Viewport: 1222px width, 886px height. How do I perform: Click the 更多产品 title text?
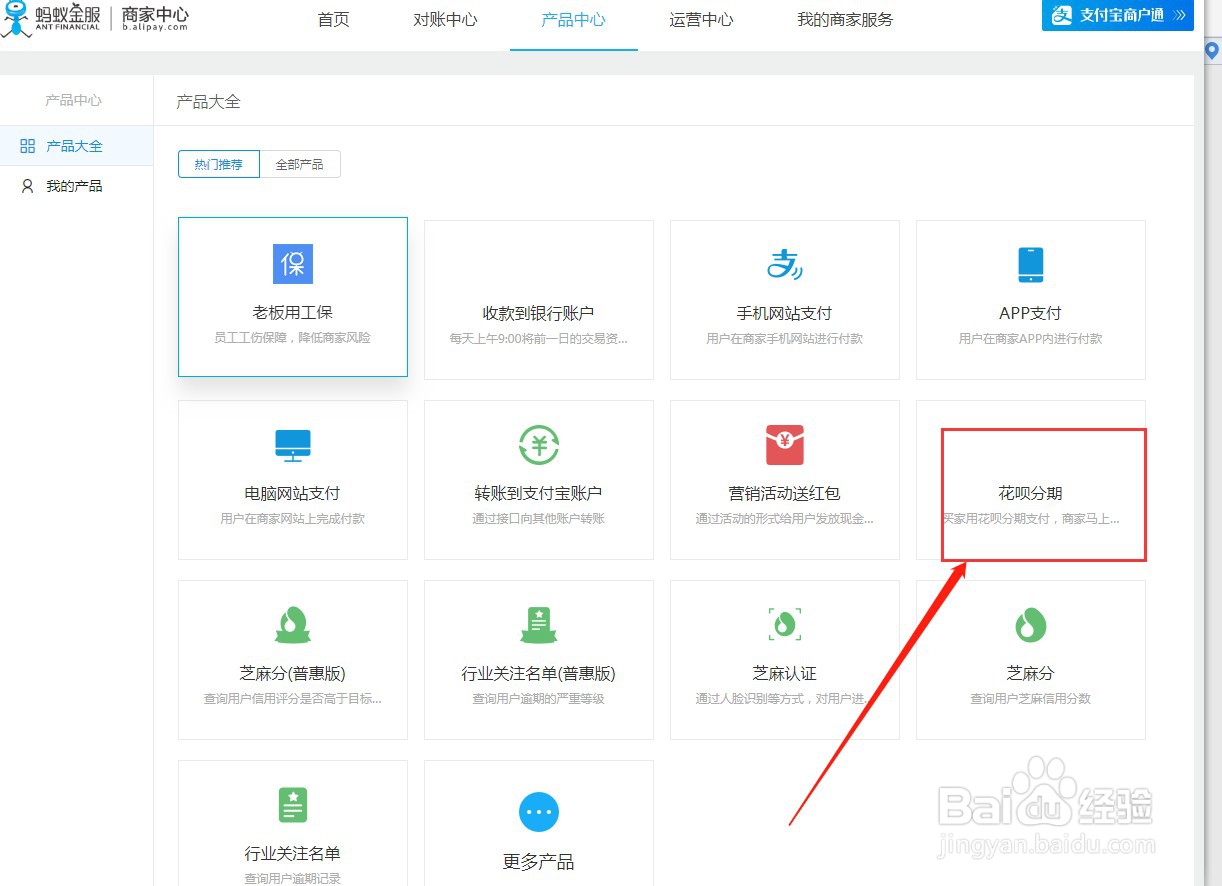539,862
